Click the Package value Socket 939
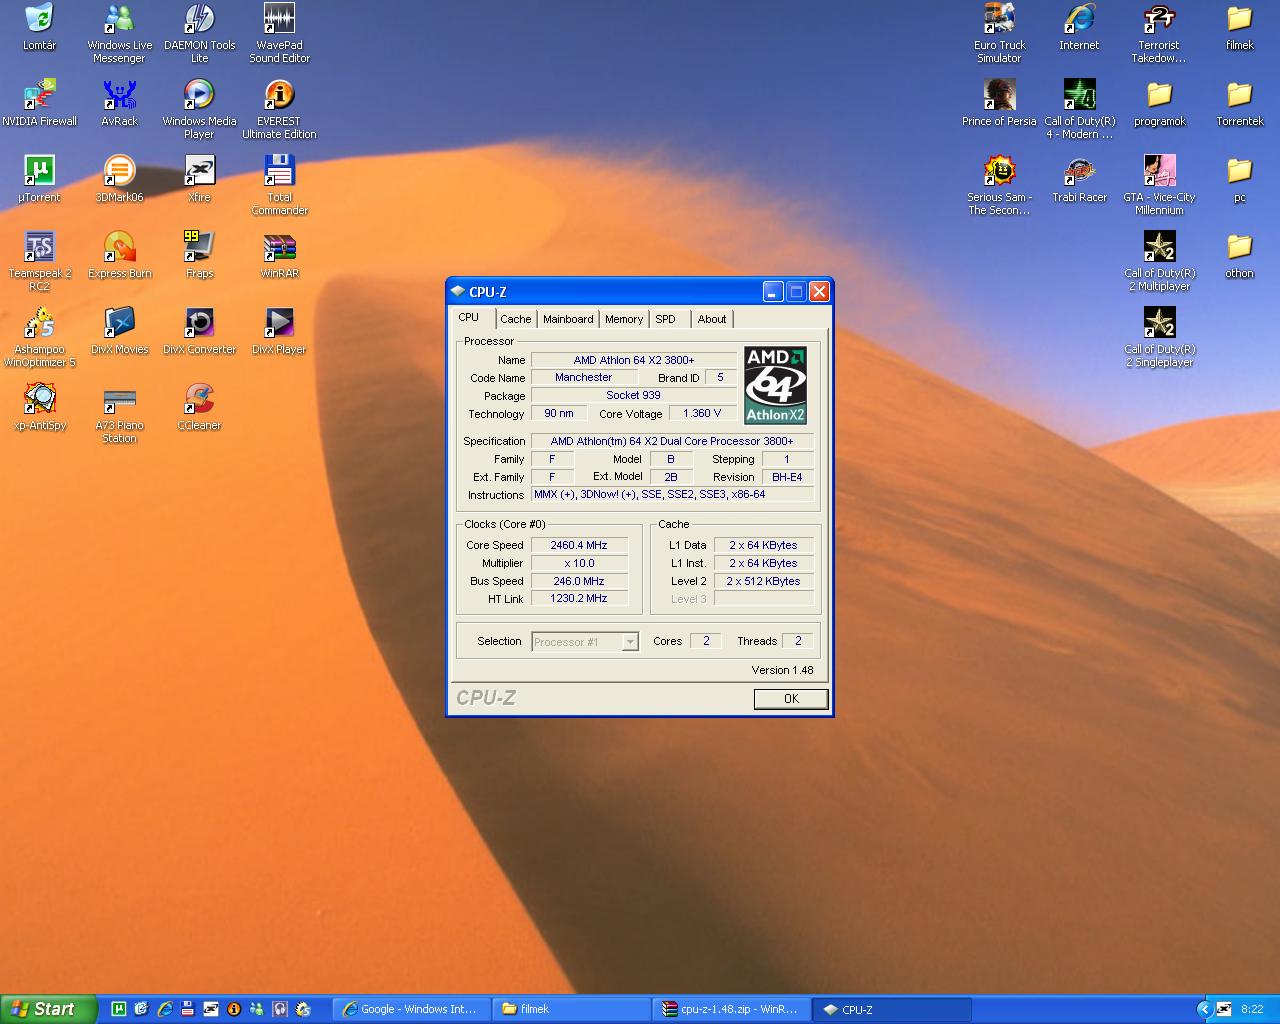 (x=634, y=395)
